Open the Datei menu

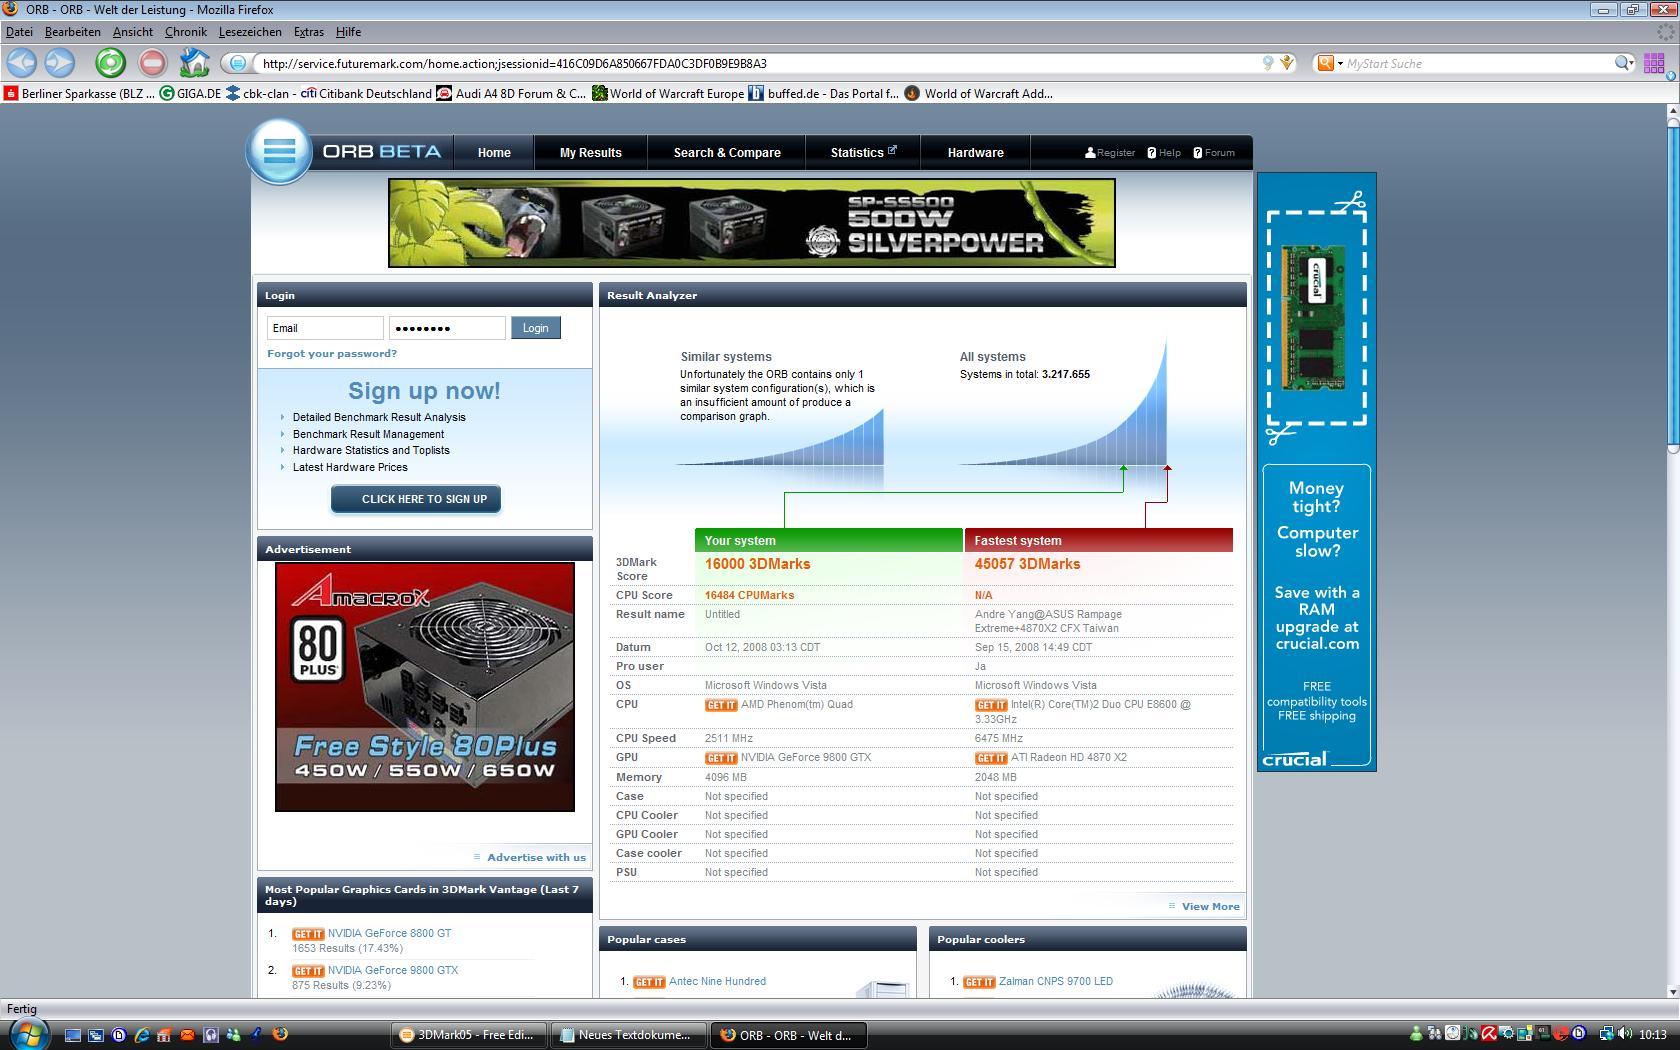[x=19, y=32]
